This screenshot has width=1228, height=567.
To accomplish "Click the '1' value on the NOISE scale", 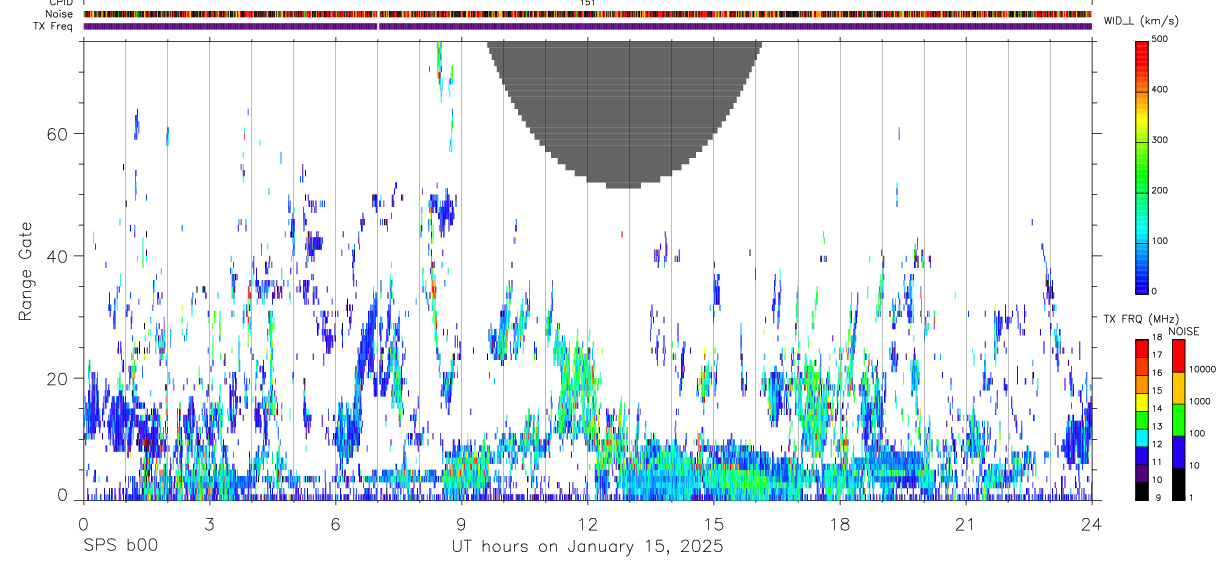I will 1191,498.
